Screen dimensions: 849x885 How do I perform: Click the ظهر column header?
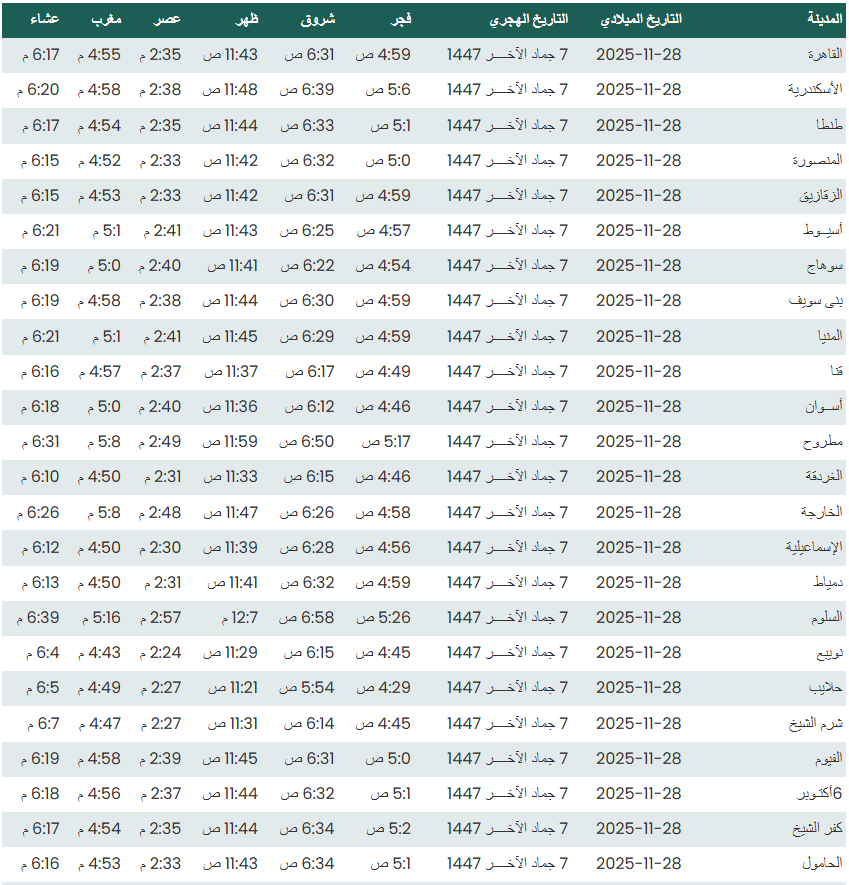[245, 20]
